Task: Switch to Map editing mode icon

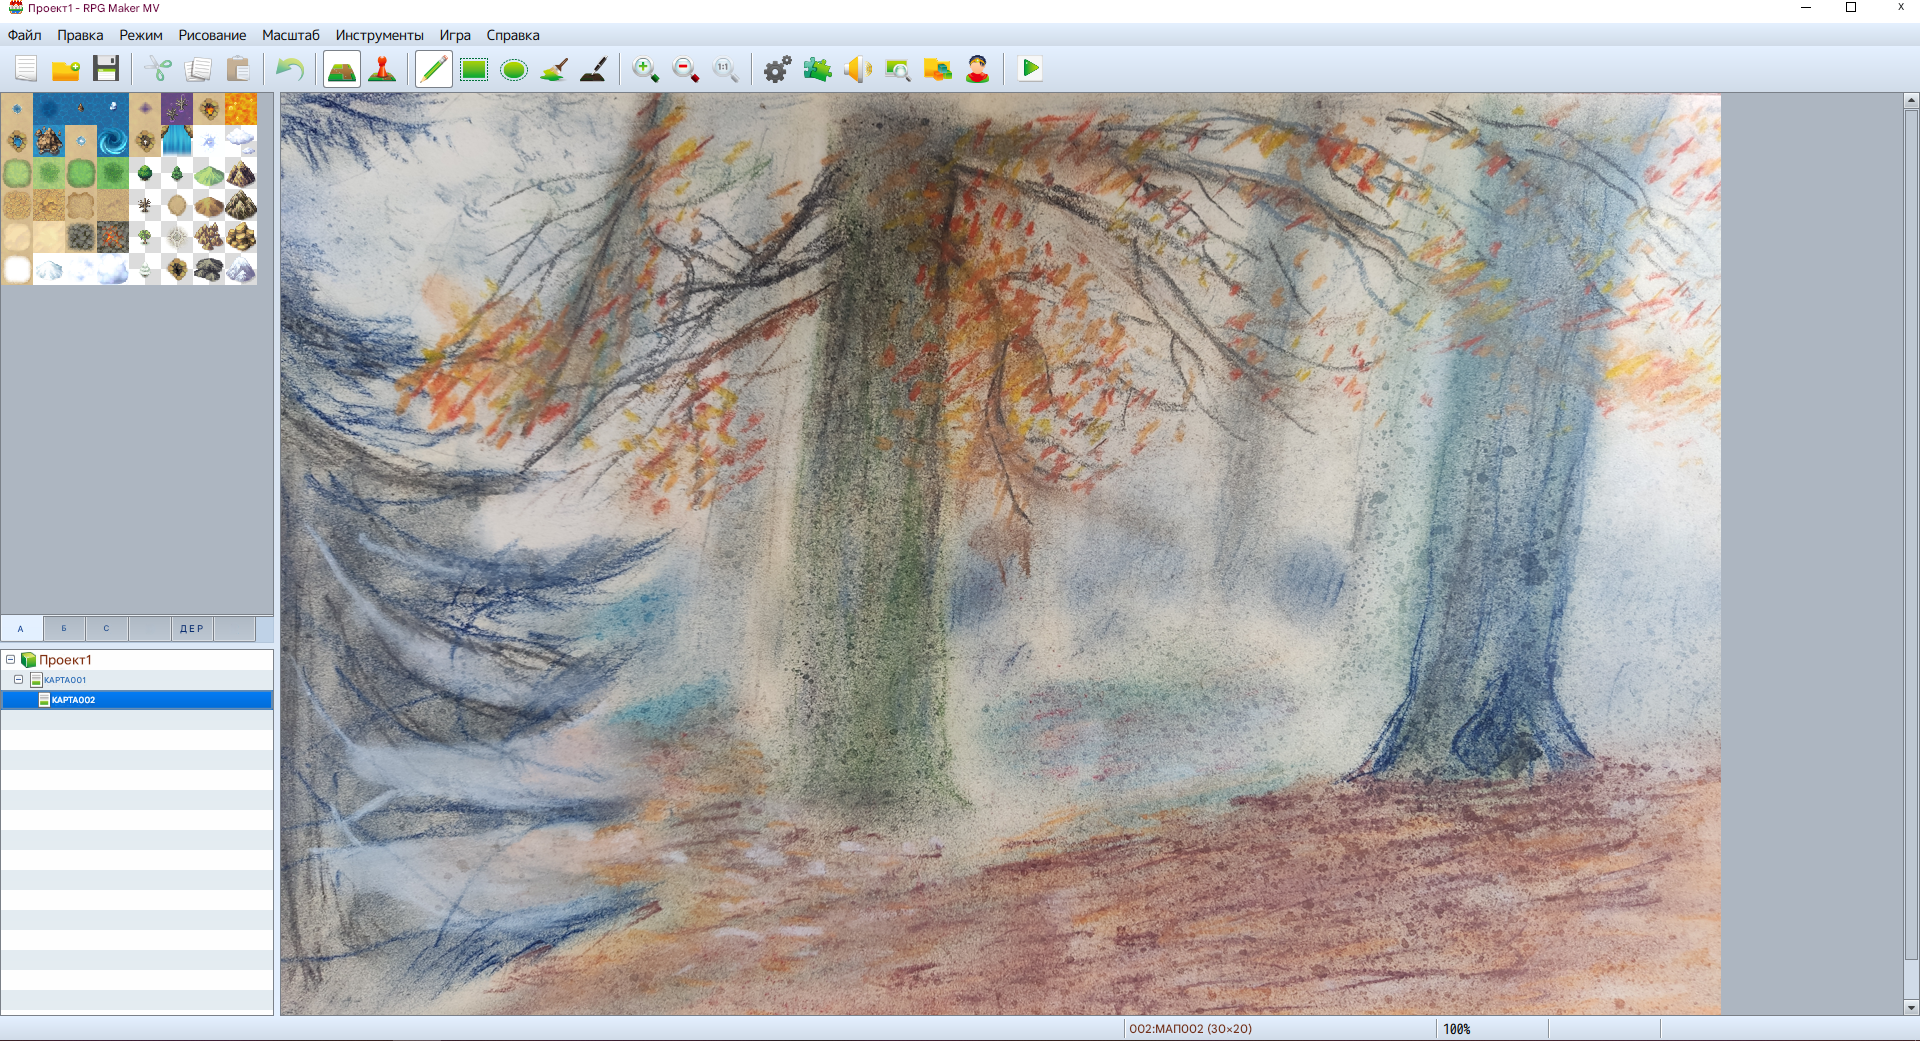Action: (x=342, y=69)
